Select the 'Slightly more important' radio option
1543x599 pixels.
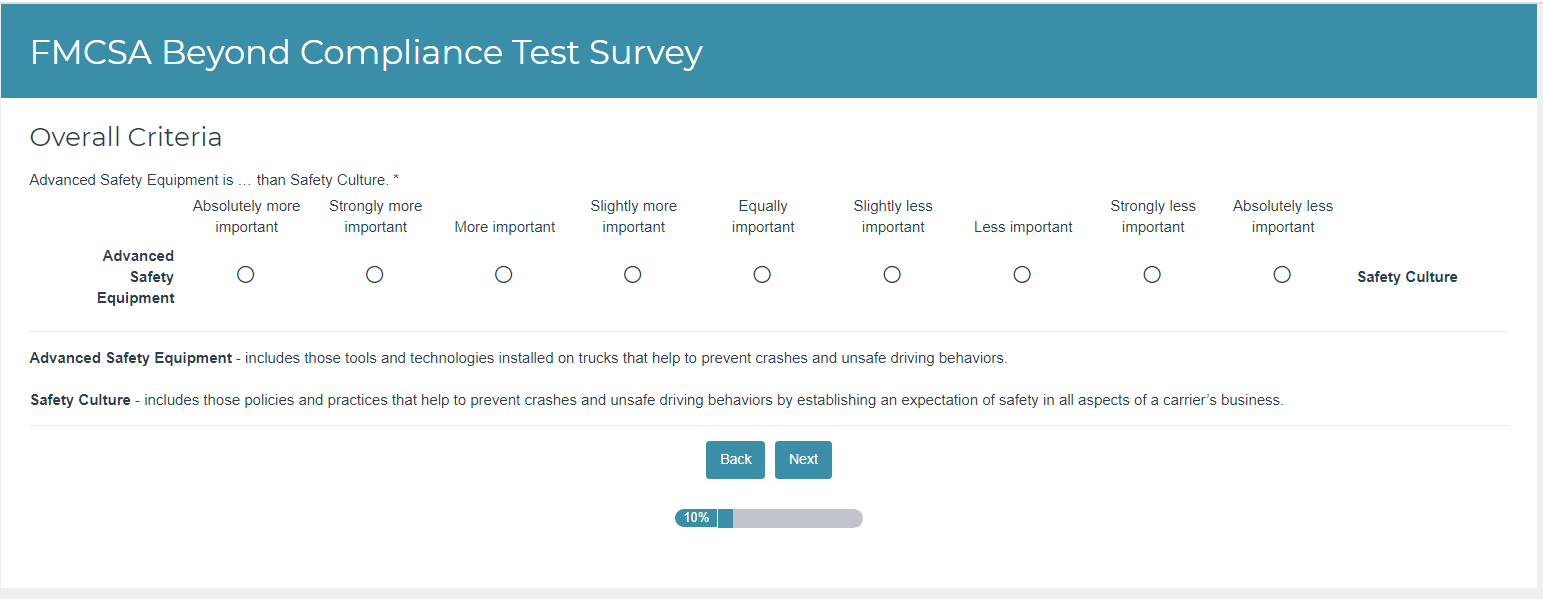click(x=633, y=275)
